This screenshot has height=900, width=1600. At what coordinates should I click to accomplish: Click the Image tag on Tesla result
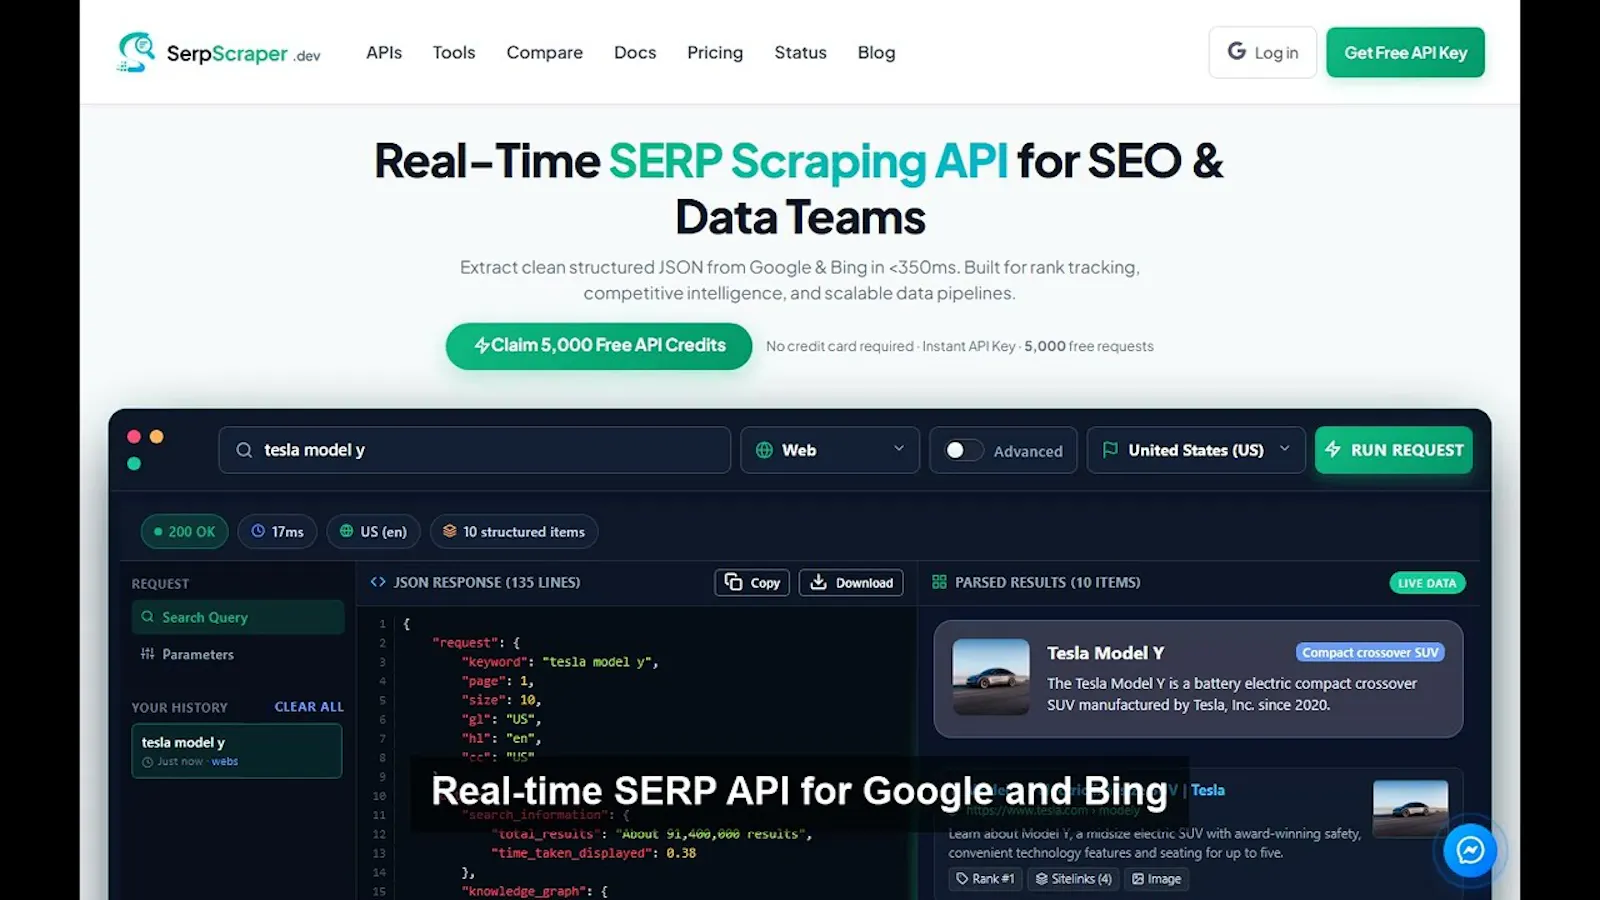(x=1156, y=879)
